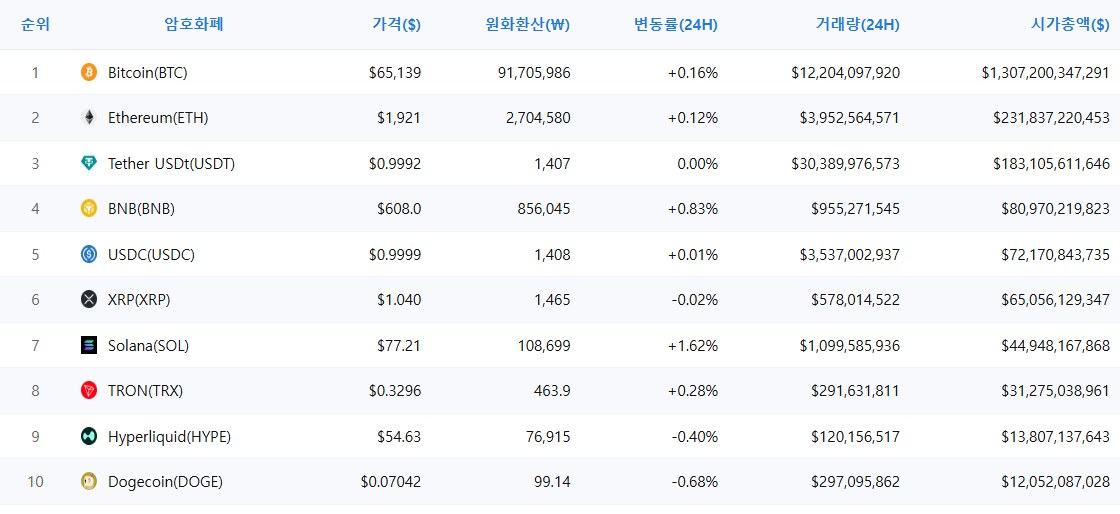This screenshot has height=514, width=1120.
Task: Click the TRON coin icon
Action: (89, 390)
